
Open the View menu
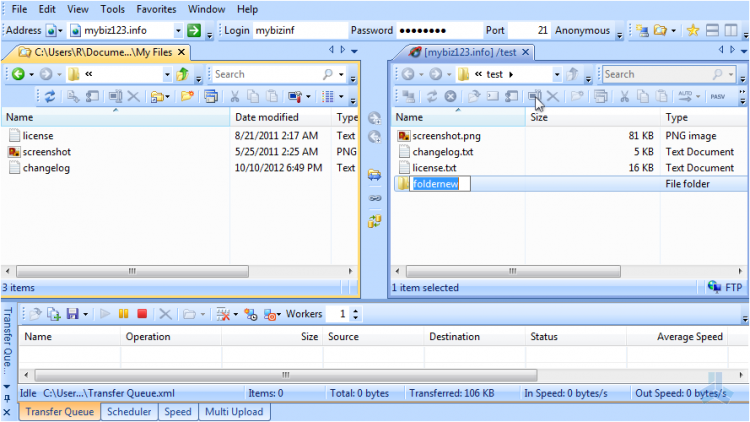(77, 9)
